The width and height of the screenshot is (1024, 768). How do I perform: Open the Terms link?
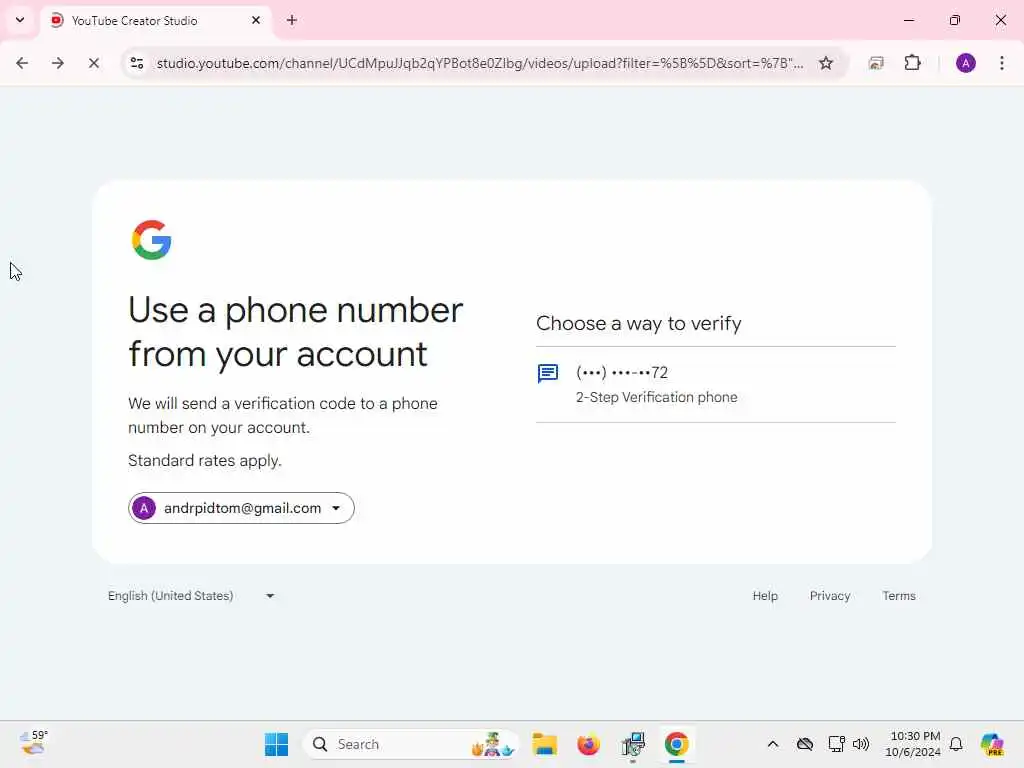899,596
